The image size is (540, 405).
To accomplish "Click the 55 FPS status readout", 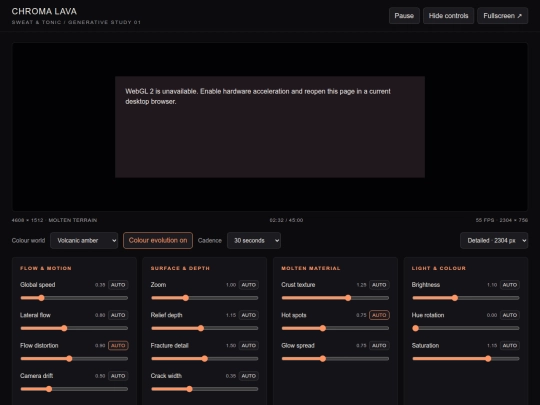I will (x=502, y=220).
